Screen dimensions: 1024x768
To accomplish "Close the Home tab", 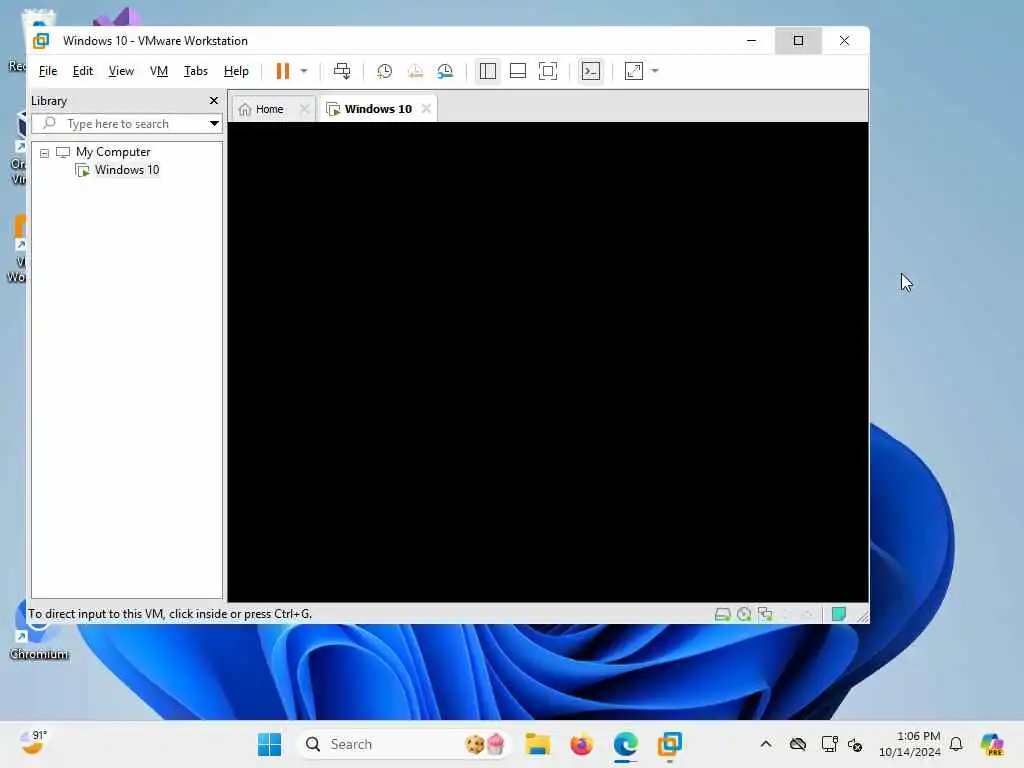I will coord(304,109).
